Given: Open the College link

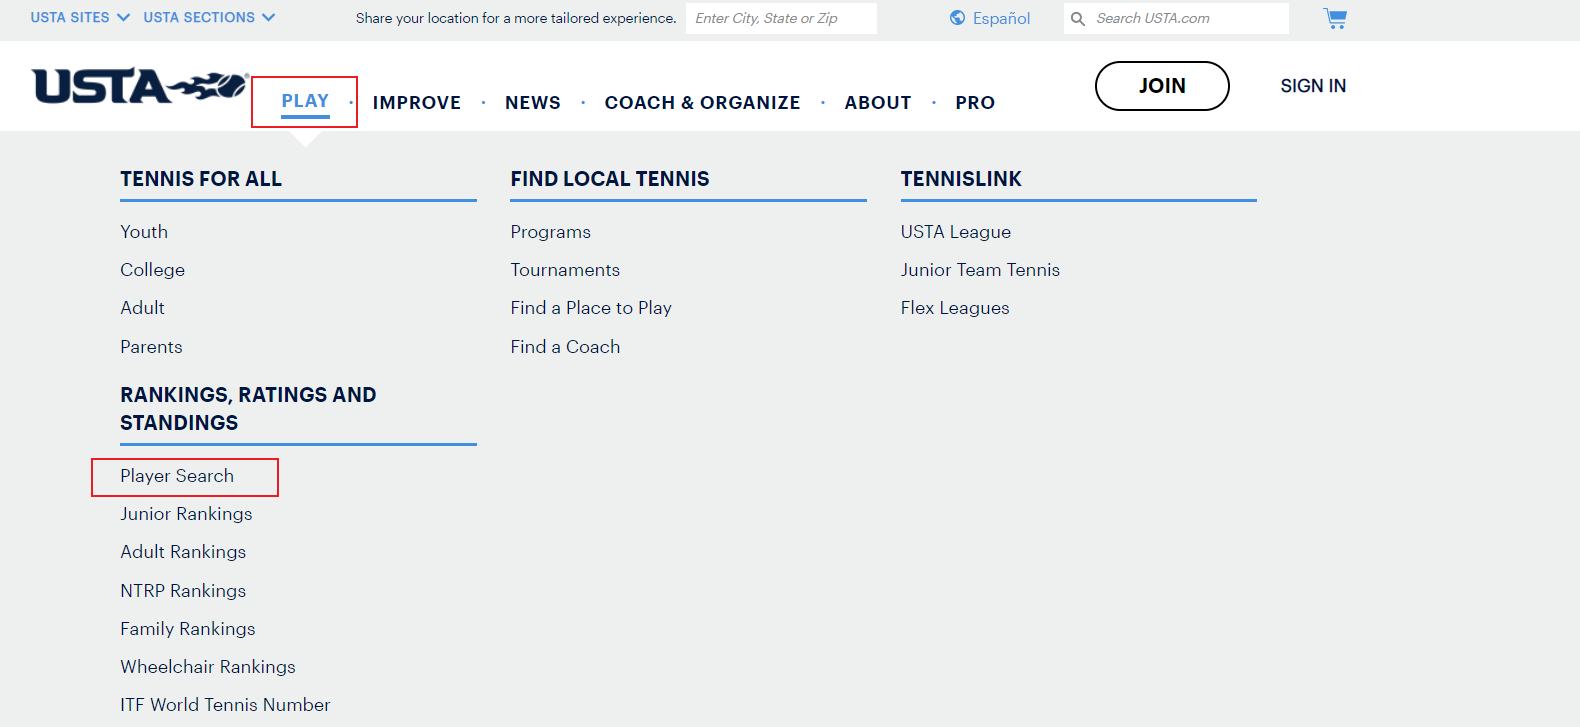Looking at the screenshot, I should point(152,270).
